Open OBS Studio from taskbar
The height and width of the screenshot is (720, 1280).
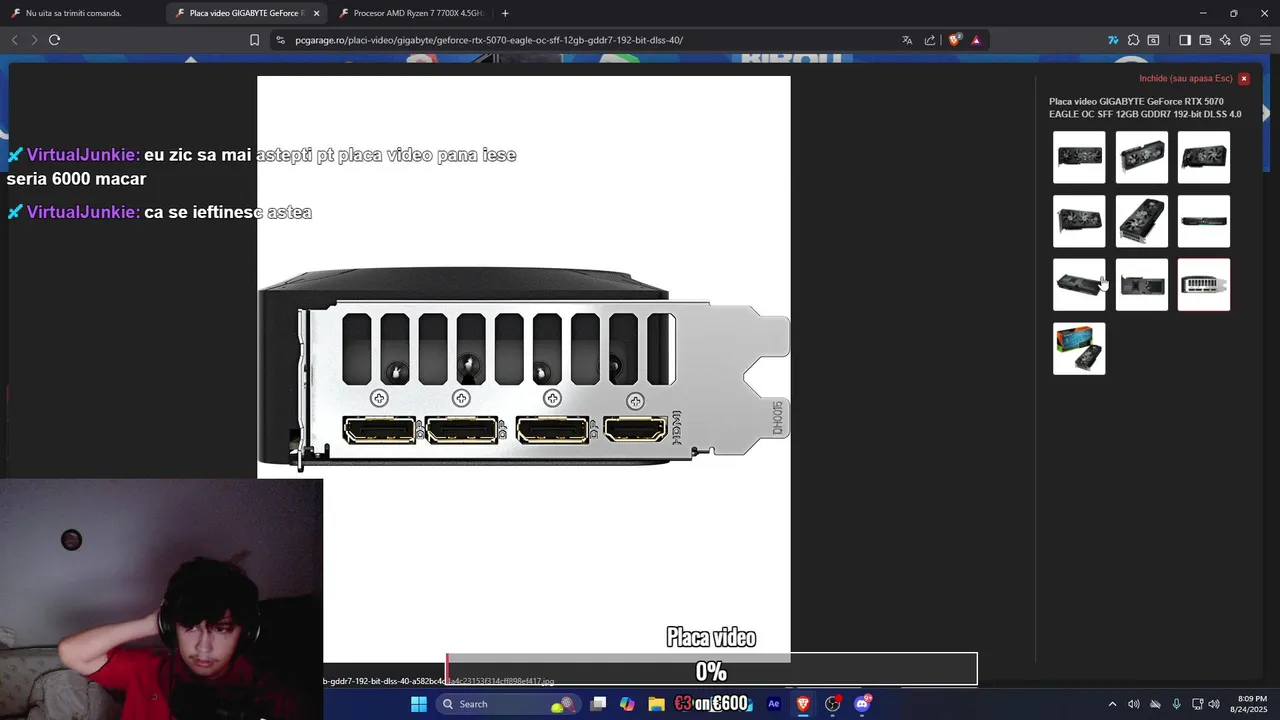(832, 704)
